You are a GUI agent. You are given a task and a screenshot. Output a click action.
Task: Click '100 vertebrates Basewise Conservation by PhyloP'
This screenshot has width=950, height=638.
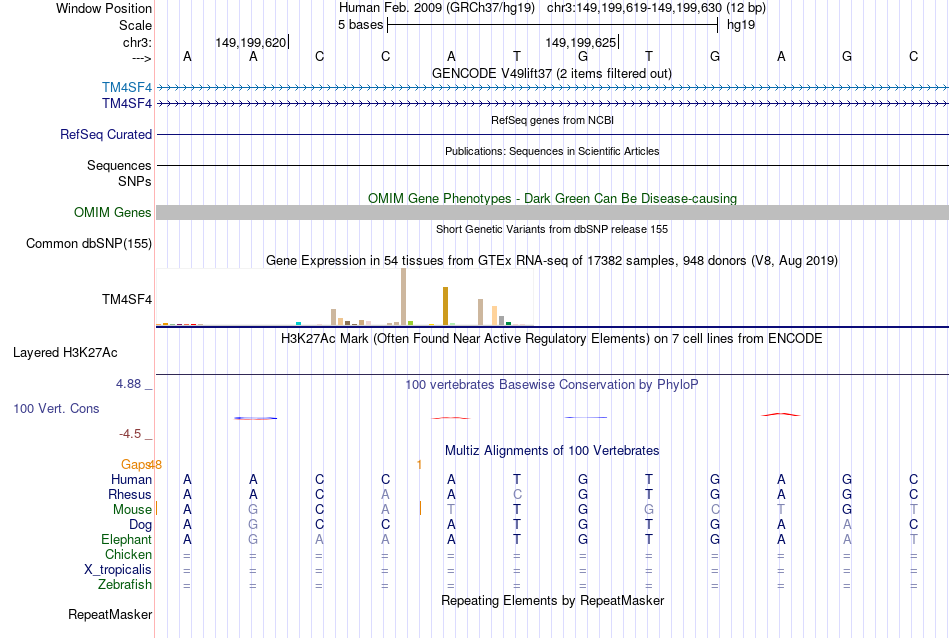pyautogui.click(x=552, y=384)
